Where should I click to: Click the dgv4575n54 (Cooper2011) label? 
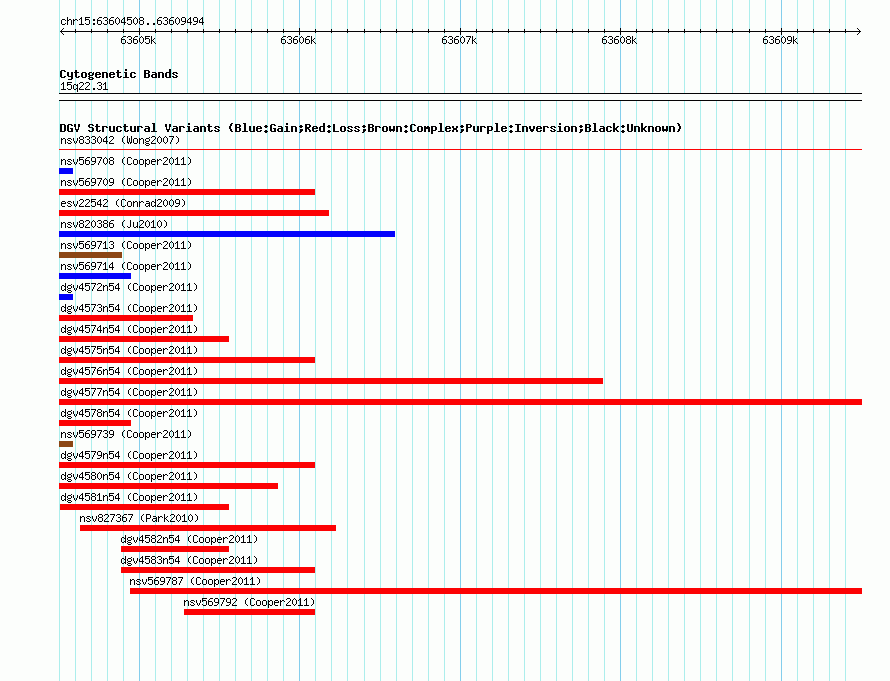click(129, 350)
